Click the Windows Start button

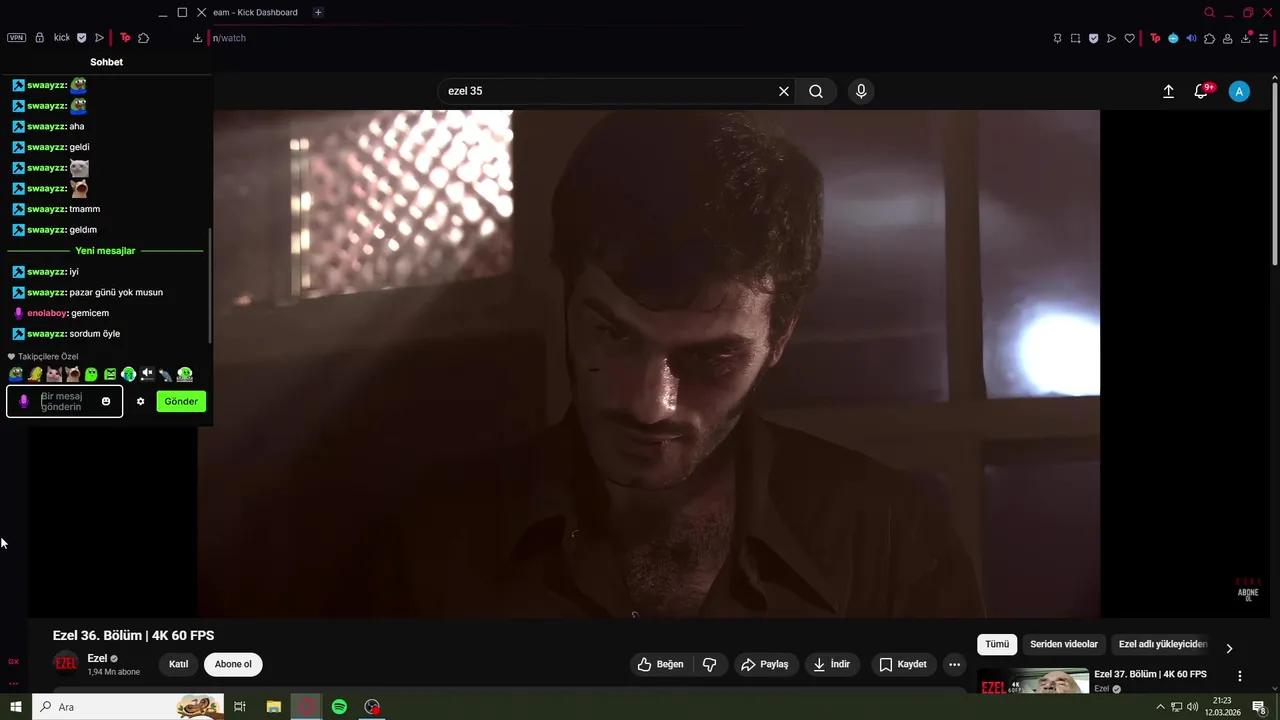click(x=16, y=707)
